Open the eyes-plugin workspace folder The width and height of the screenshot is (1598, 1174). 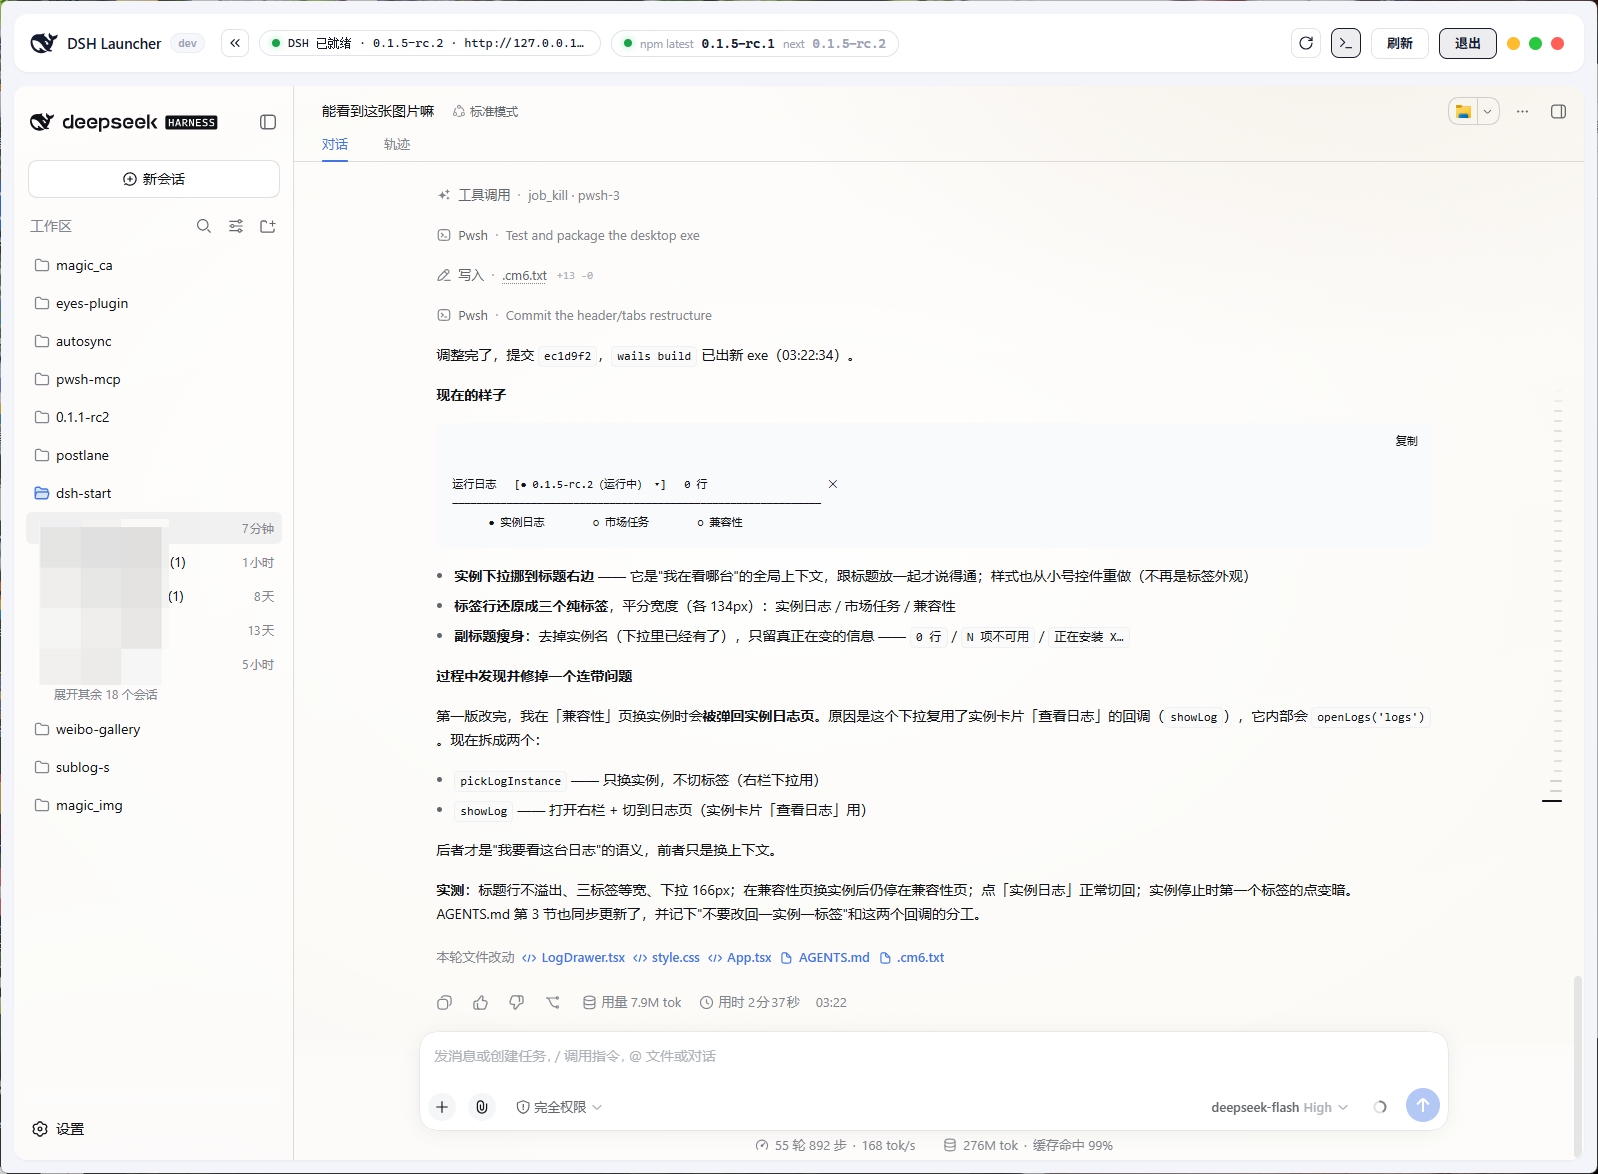[x=154, y=303]
